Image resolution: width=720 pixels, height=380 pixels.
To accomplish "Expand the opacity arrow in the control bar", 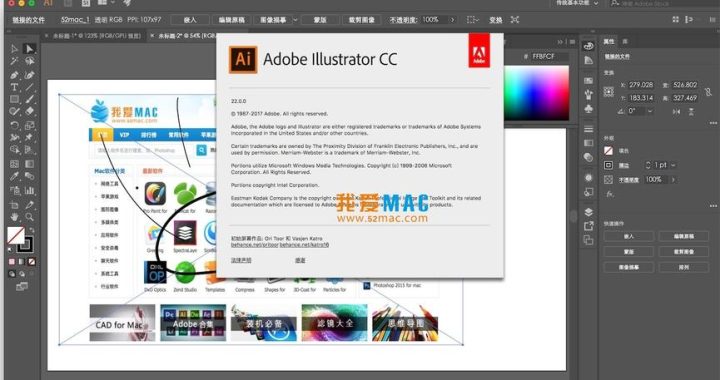I will click(x=452, y=20).
